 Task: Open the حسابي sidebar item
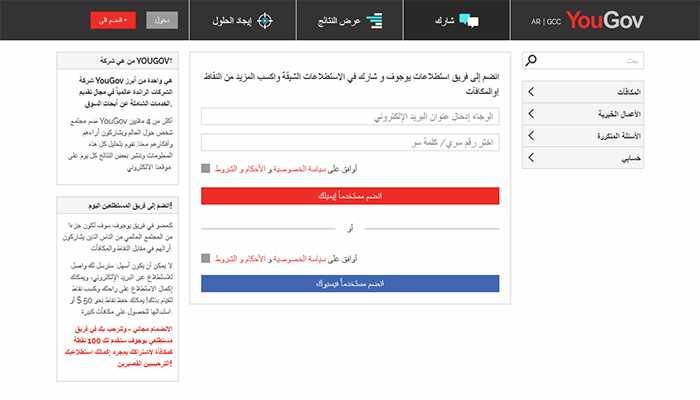tap(583, 158)
